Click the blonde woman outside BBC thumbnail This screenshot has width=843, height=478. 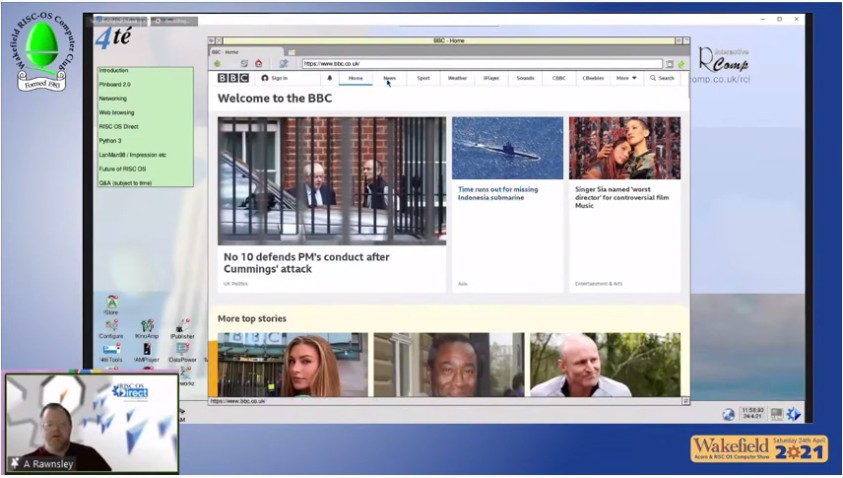click(x=293, y=365)
